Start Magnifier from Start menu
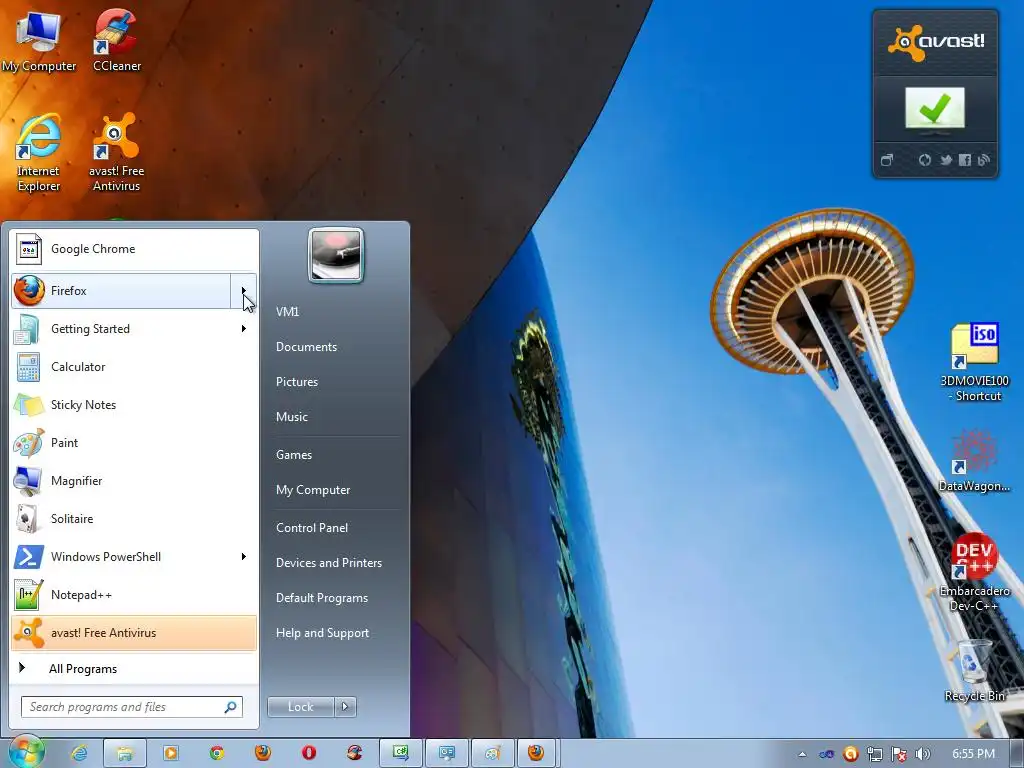Viewport: 1024px width, 768px height. click(134, 481)
